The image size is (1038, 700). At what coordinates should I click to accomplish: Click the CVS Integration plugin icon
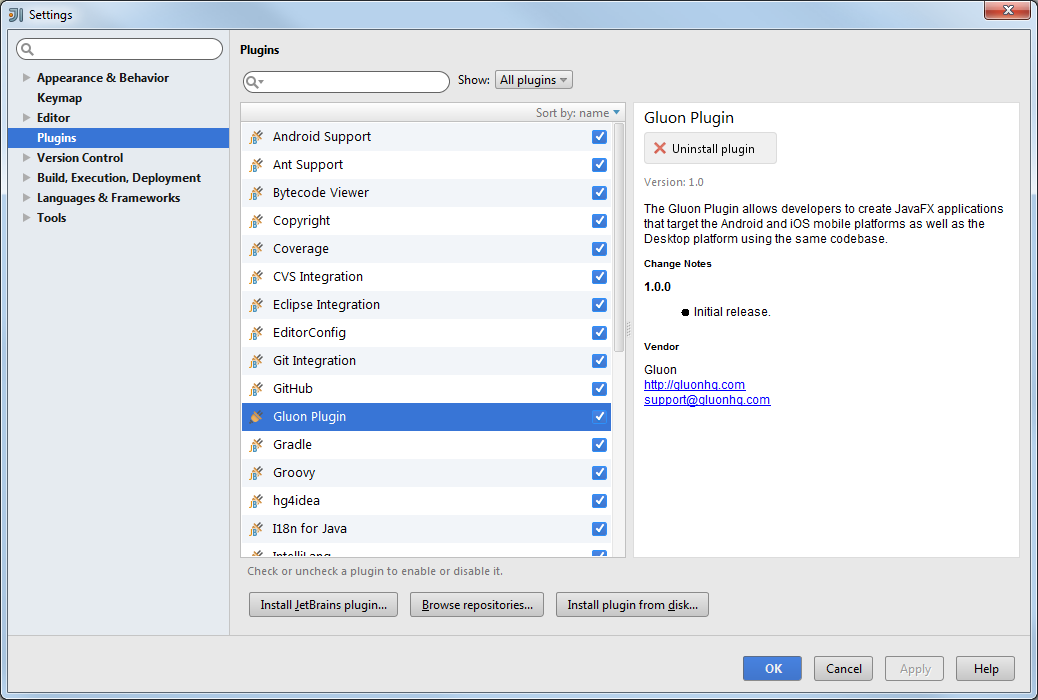256,277
